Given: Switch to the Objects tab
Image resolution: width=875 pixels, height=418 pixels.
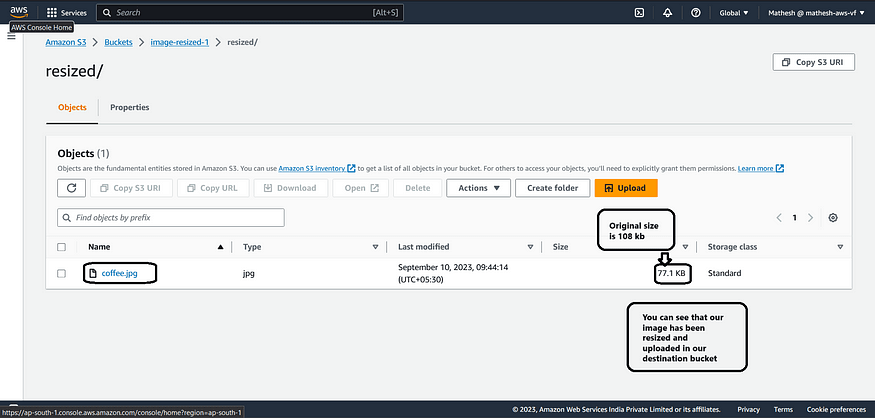Looking at the screenshot, I should 72,107.
